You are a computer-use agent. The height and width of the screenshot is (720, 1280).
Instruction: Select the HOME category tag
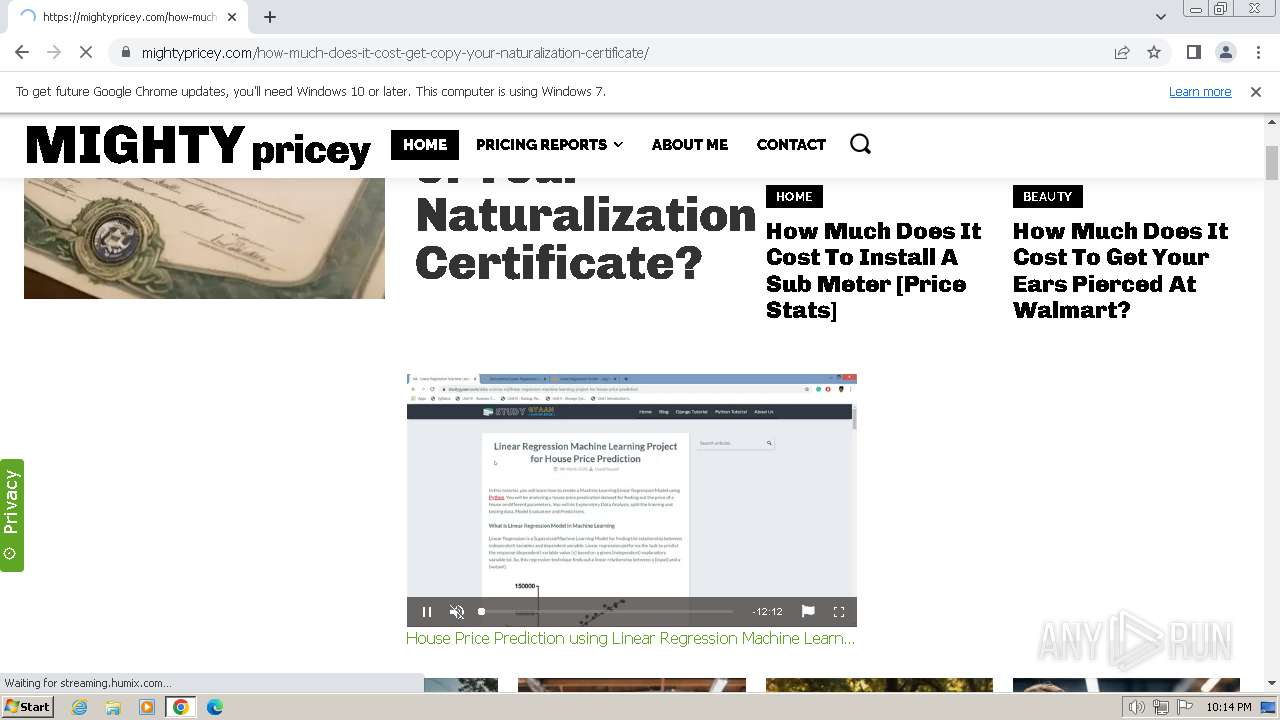tap(794, 197)
